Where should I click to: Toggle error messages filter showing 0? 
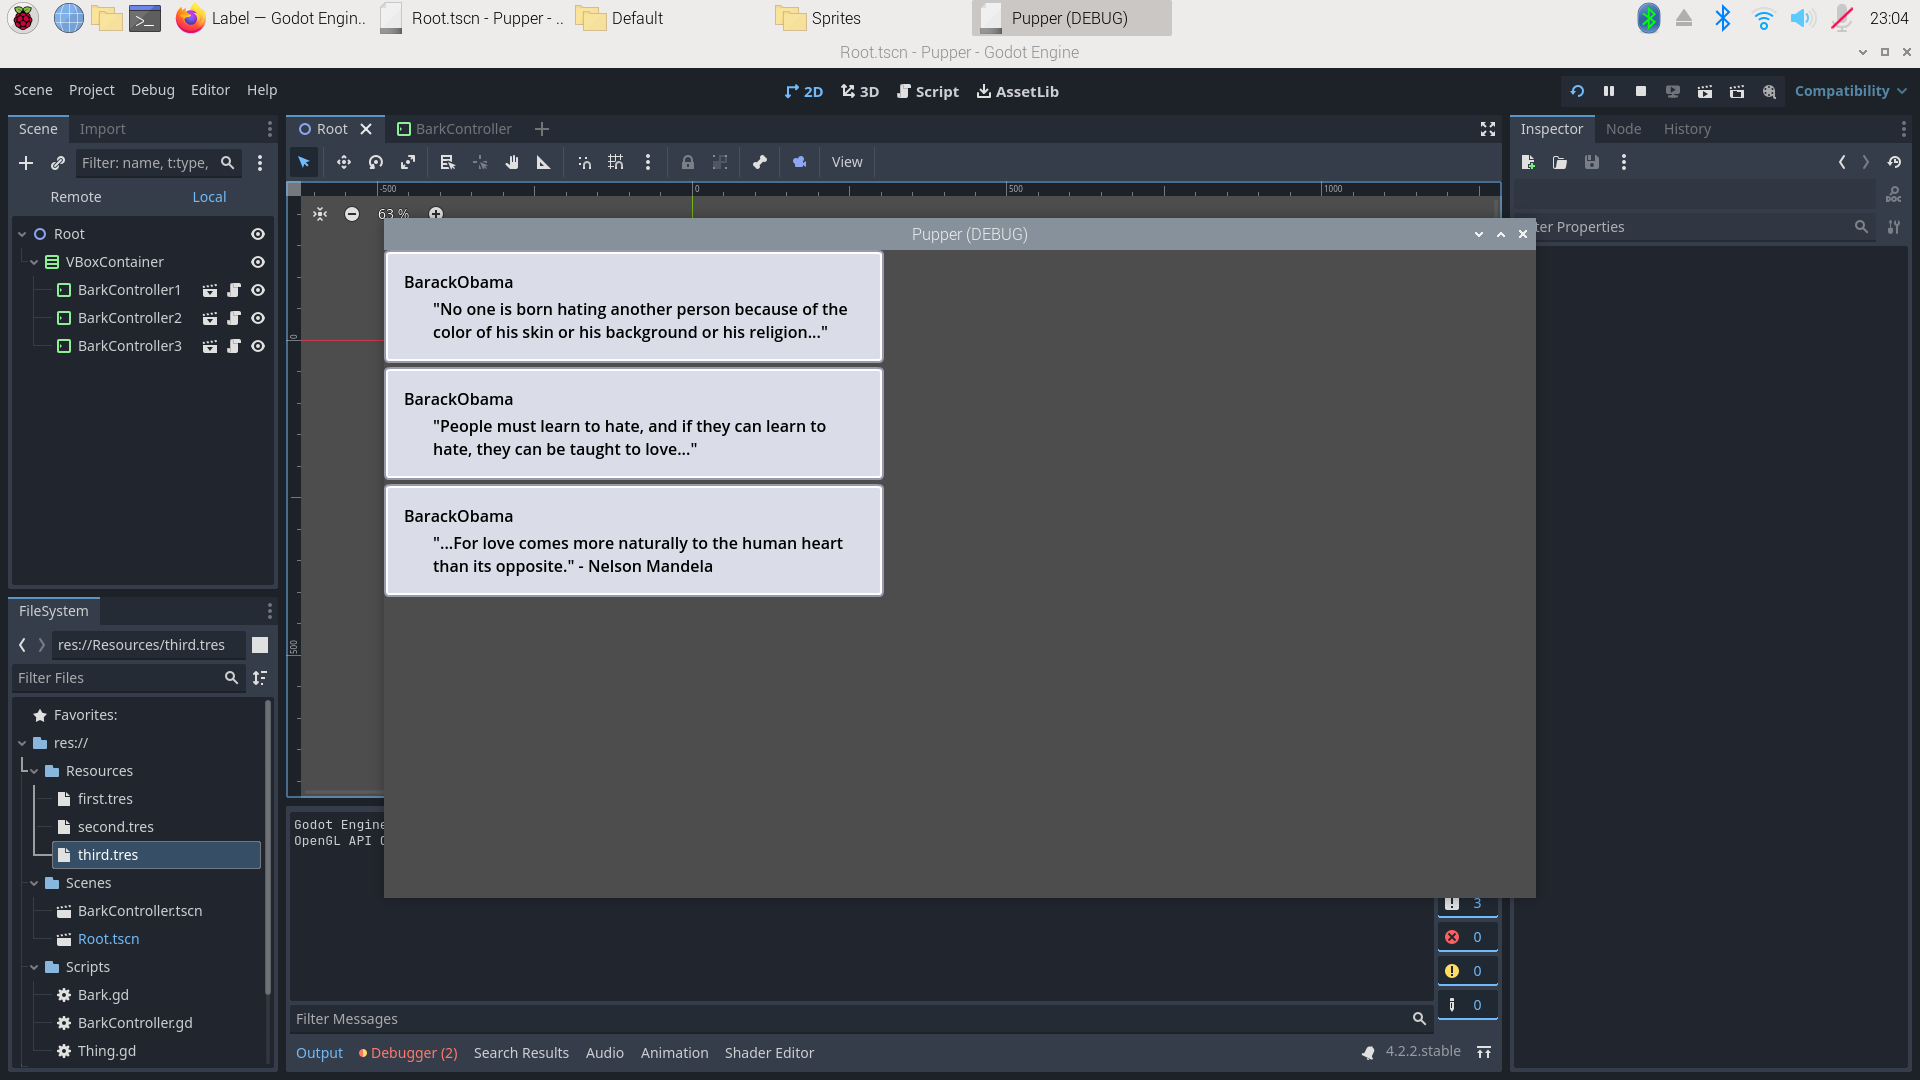coord(1467,937)
